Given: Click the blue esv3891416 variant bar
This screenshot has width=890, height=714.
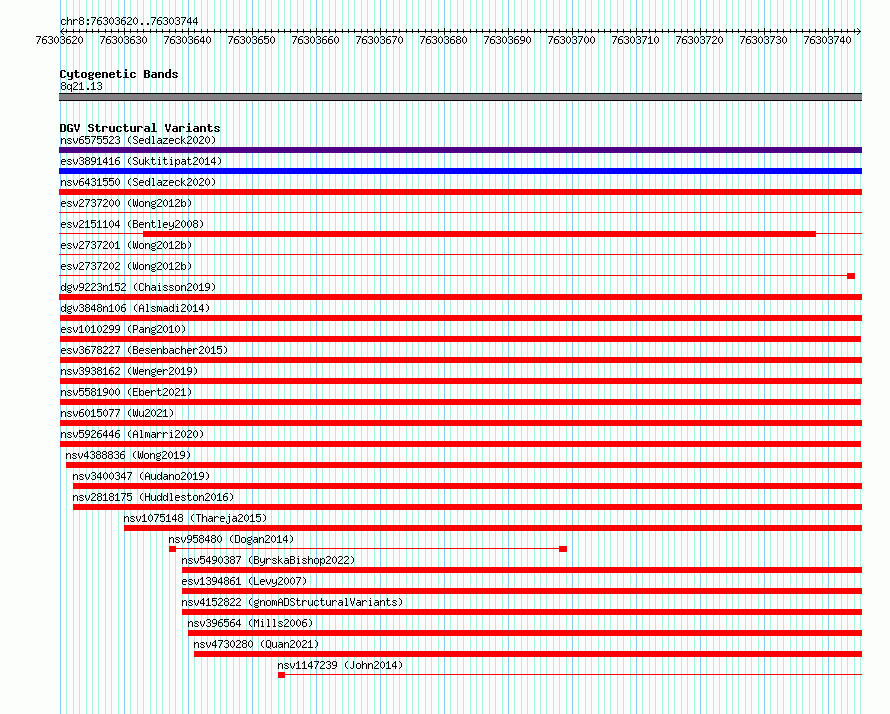Looking at the screenshot, I should 460,171.
